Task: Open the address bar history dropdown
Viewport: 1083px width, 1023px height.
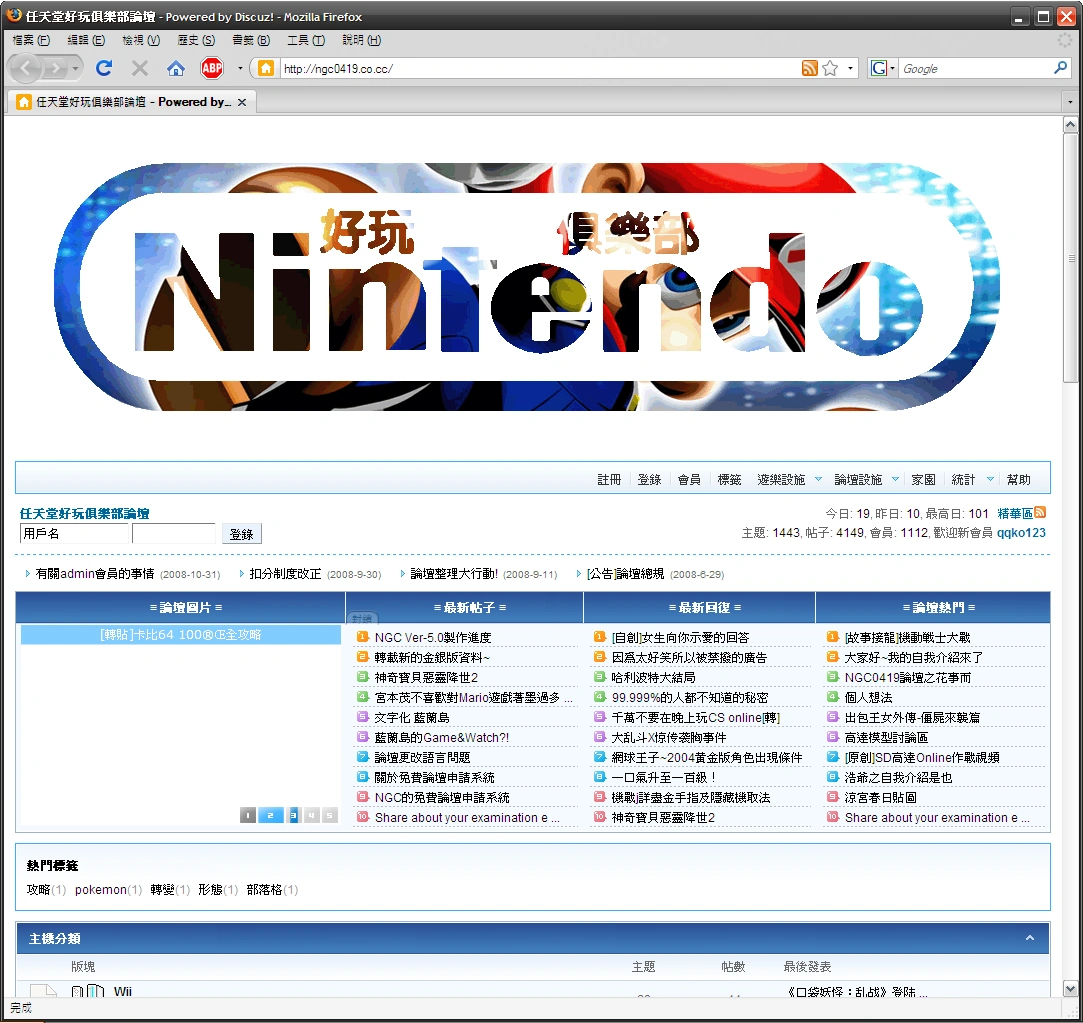Action: coord(850,68)
